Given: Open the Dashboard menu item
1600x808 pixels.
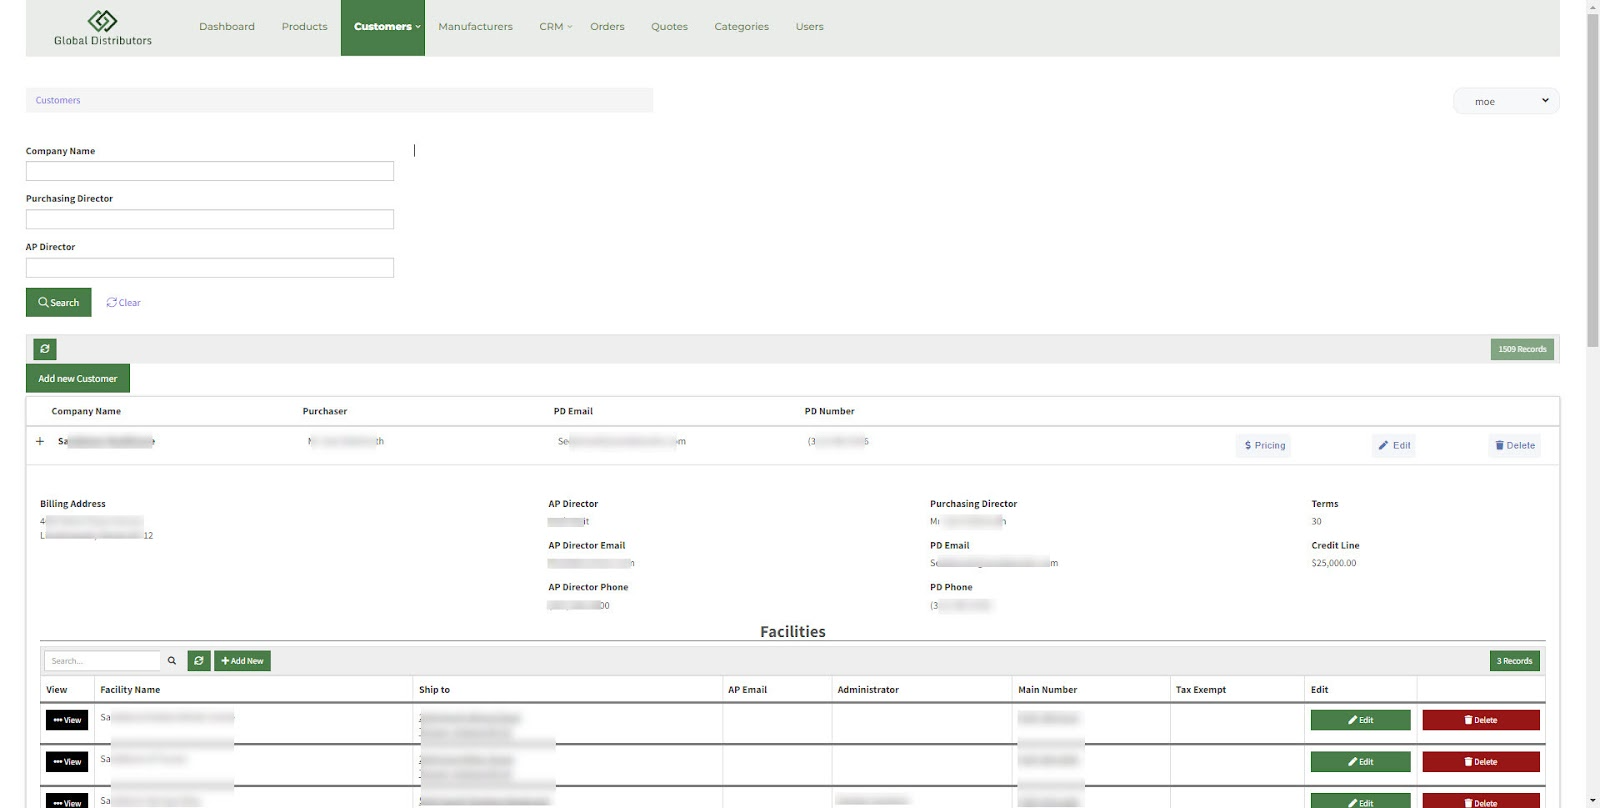Looking at the screenshot, I should tap(227, 27).
